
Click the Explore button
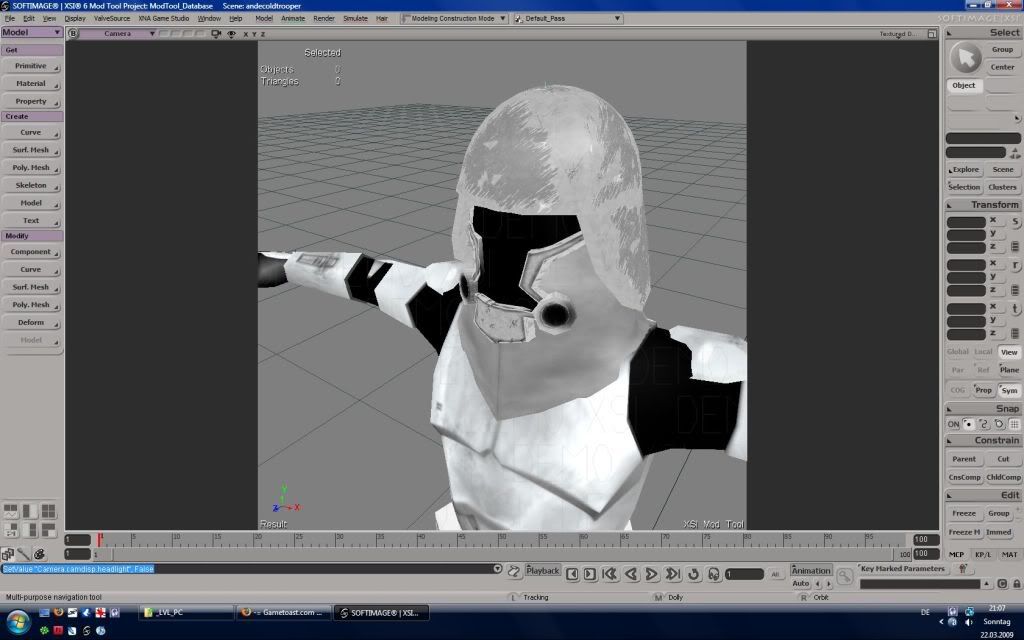click(x=965, y=169)
